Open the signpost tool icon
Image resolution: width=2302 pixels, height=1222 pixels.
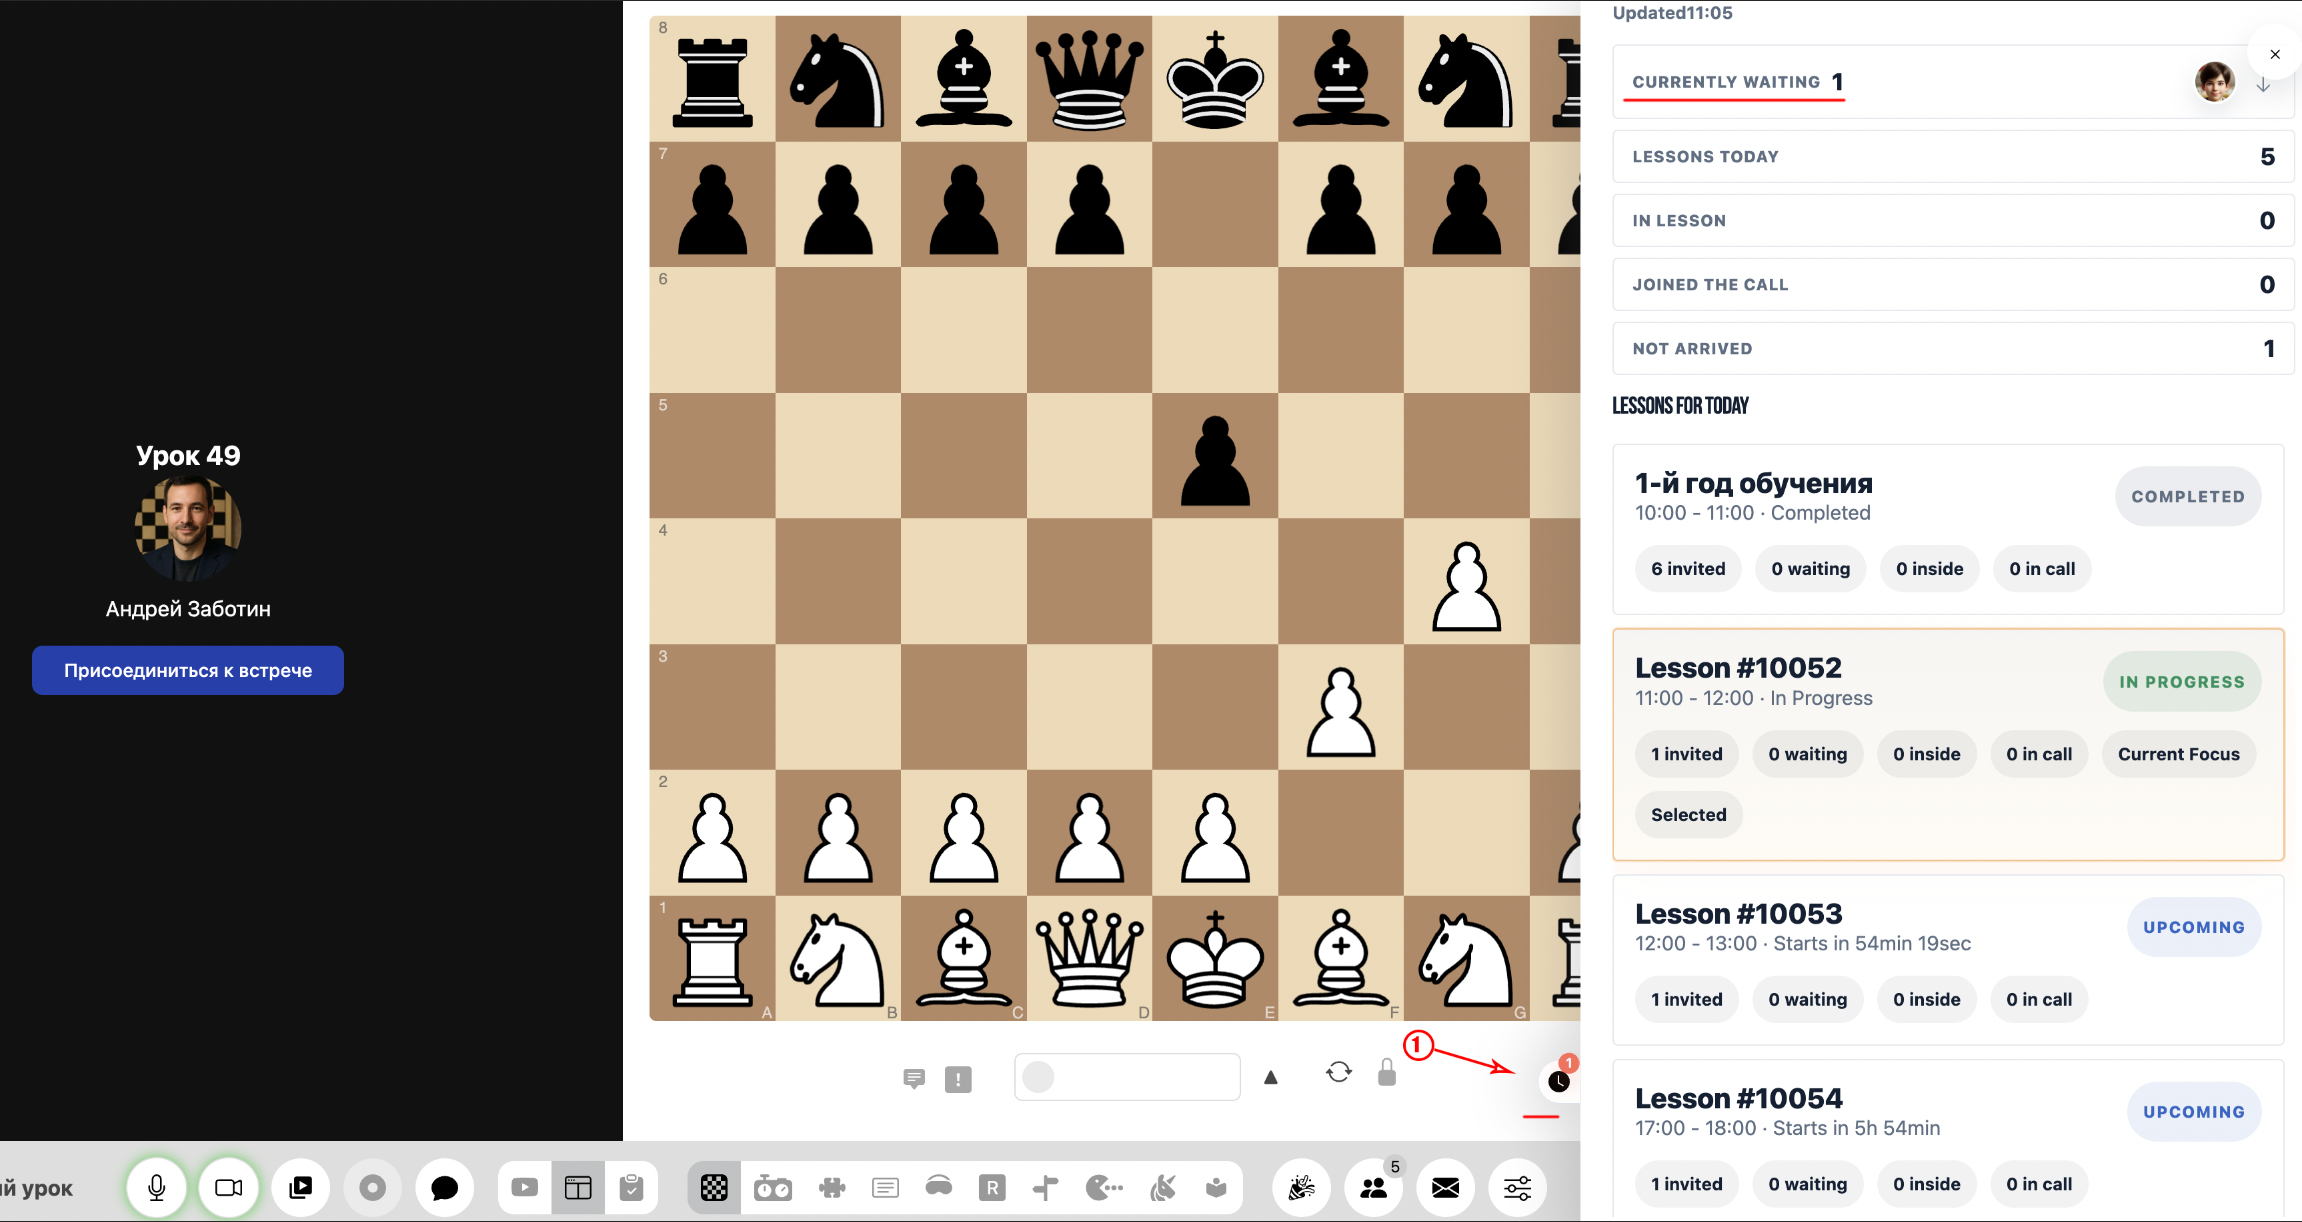1046,1187
